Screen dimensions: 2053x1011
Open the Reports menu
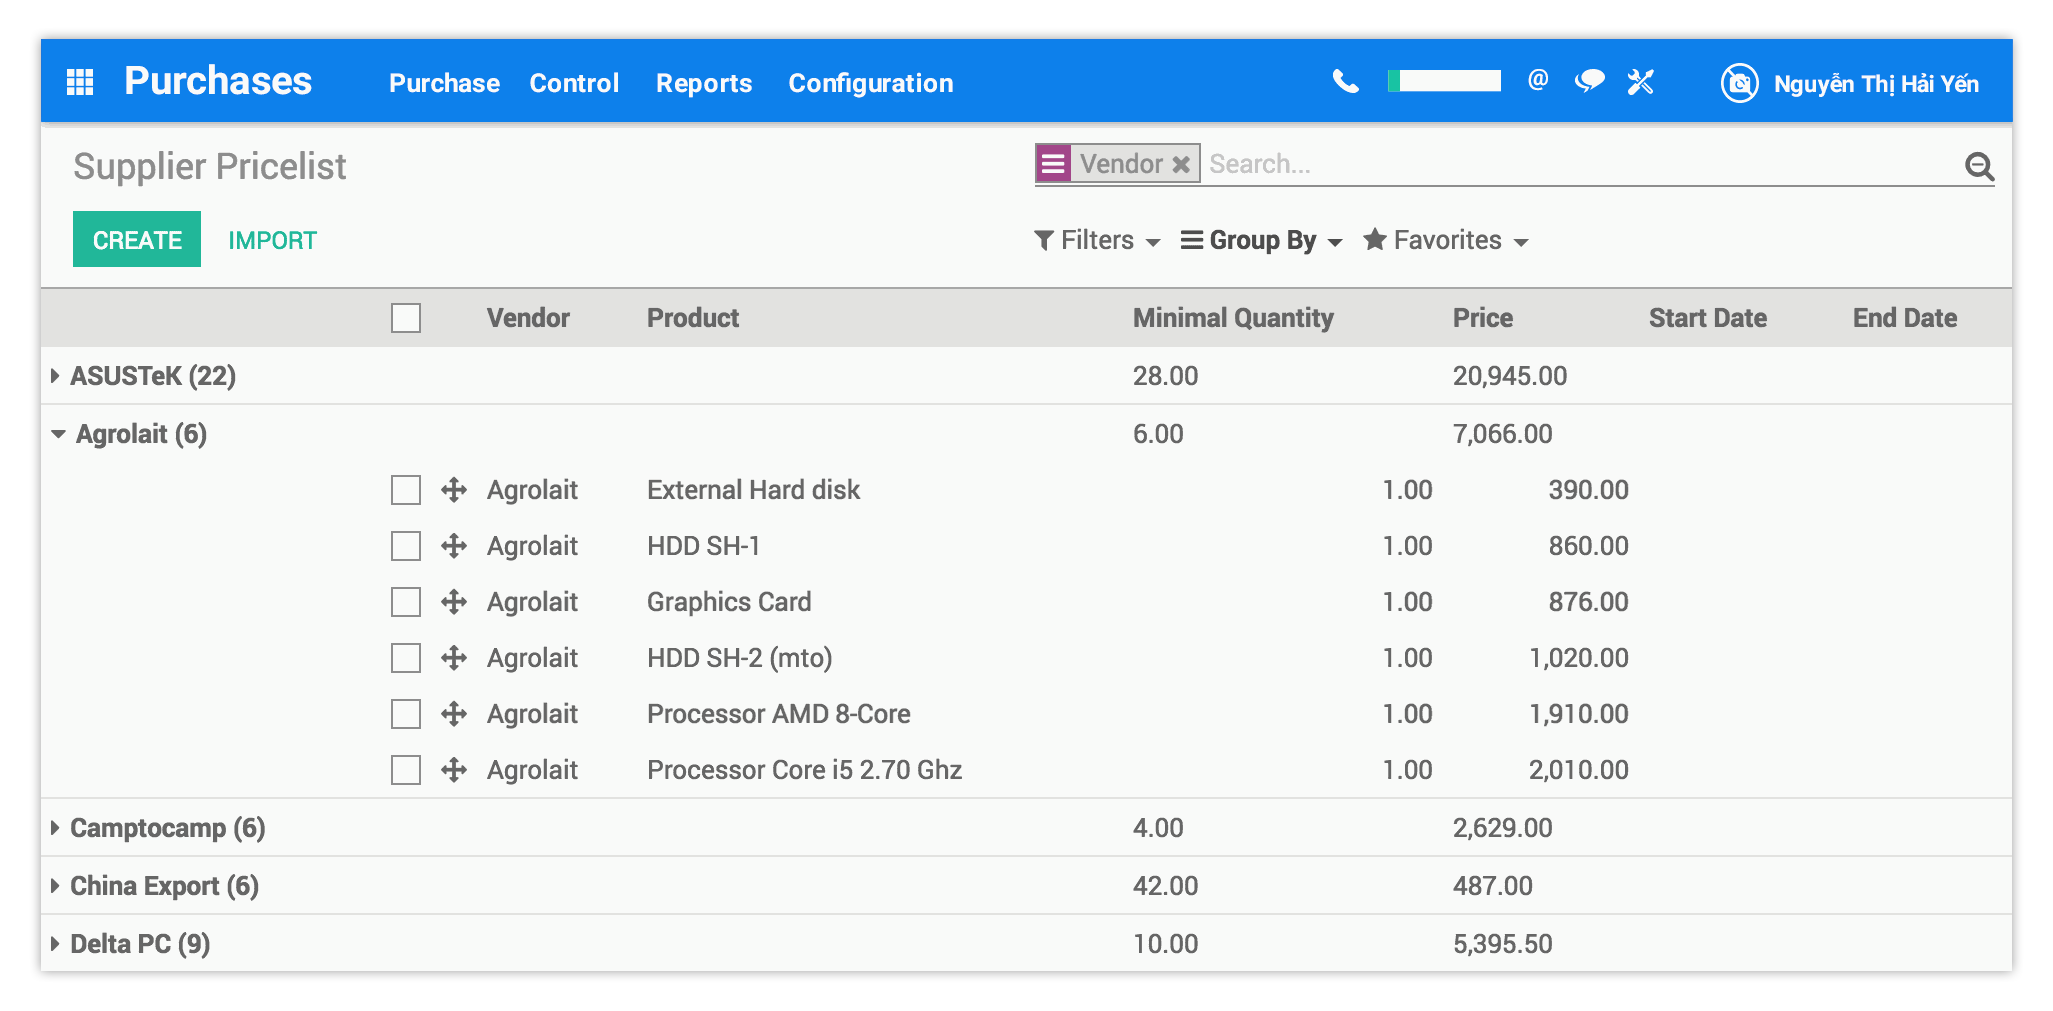click(x=704, y=83)
